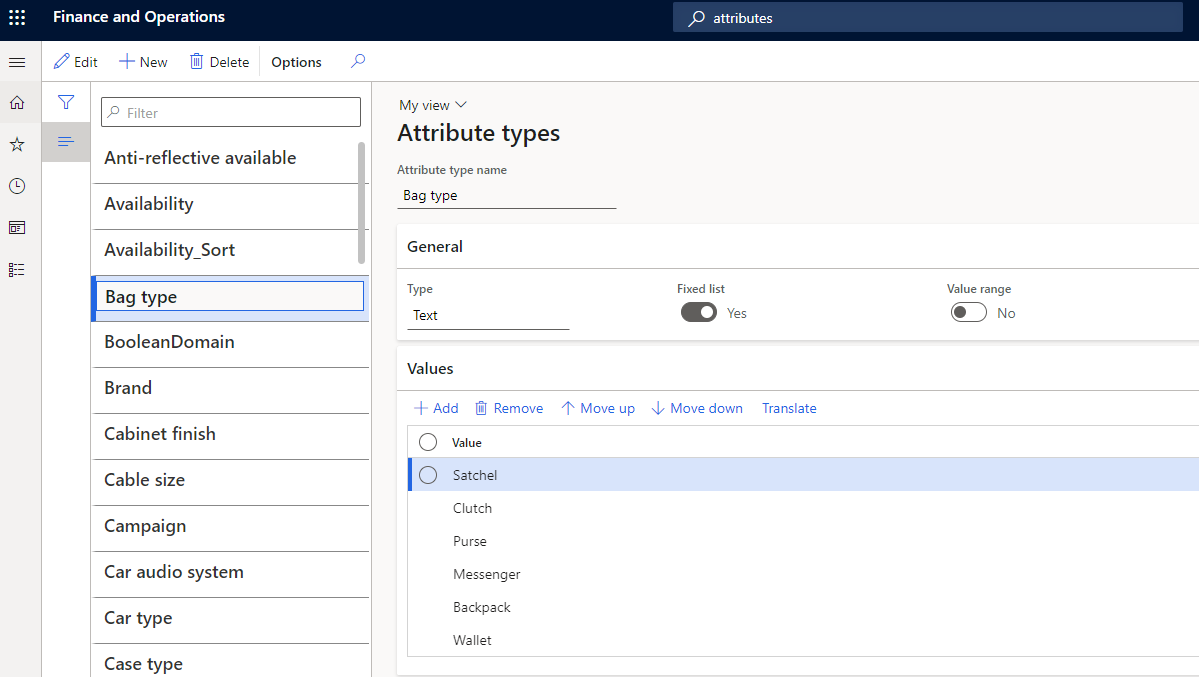Click the toolbar search magnifier
The width and height of the screenshot is (1199, 677).
coord(357,61)
